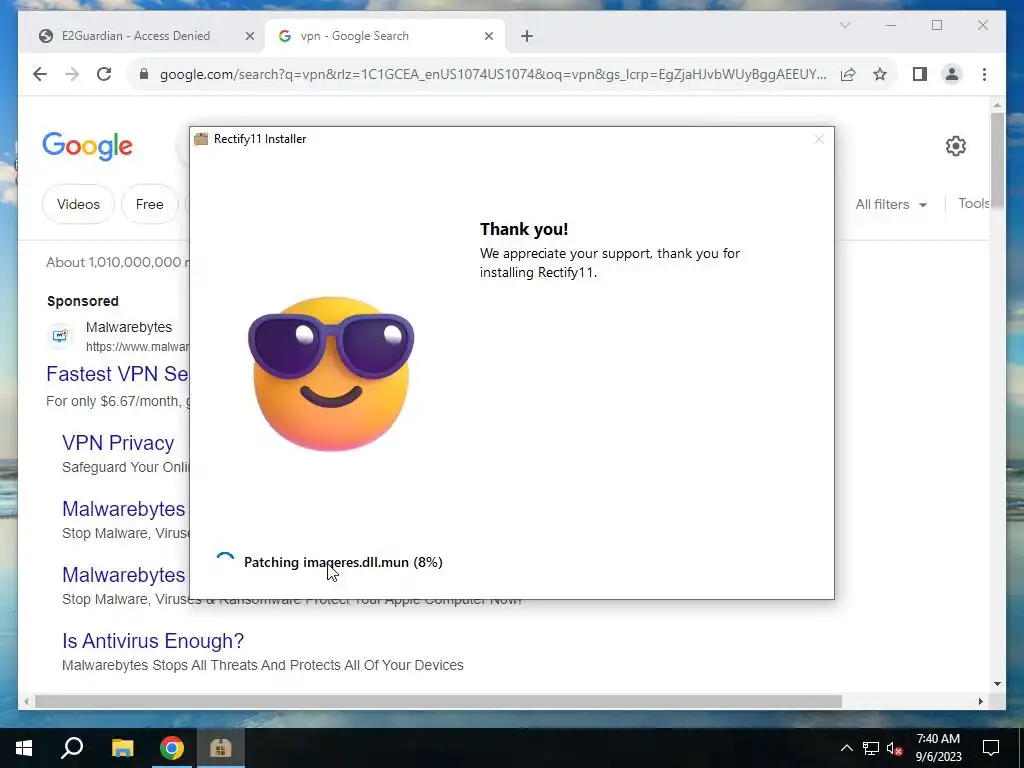1024x768 pixels.
Task: Open the Windows Start menu
Action: click(24, 748)
